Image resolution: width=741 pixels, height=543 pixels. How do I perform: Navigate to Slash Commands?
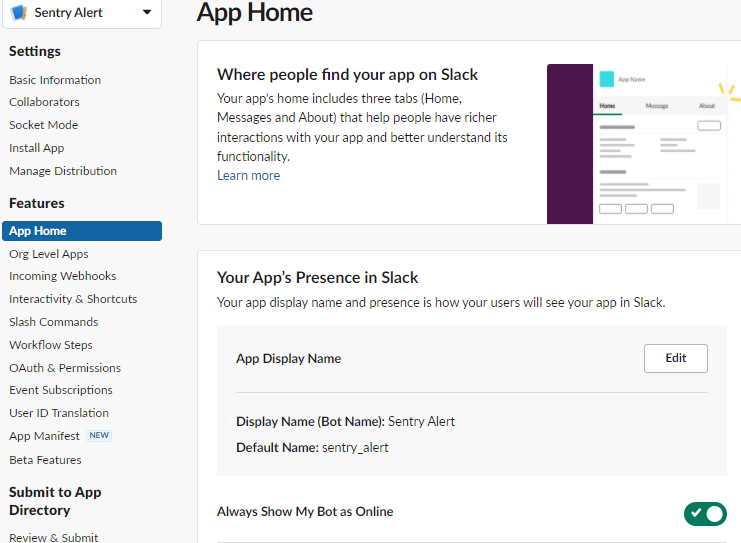[53, 322]
